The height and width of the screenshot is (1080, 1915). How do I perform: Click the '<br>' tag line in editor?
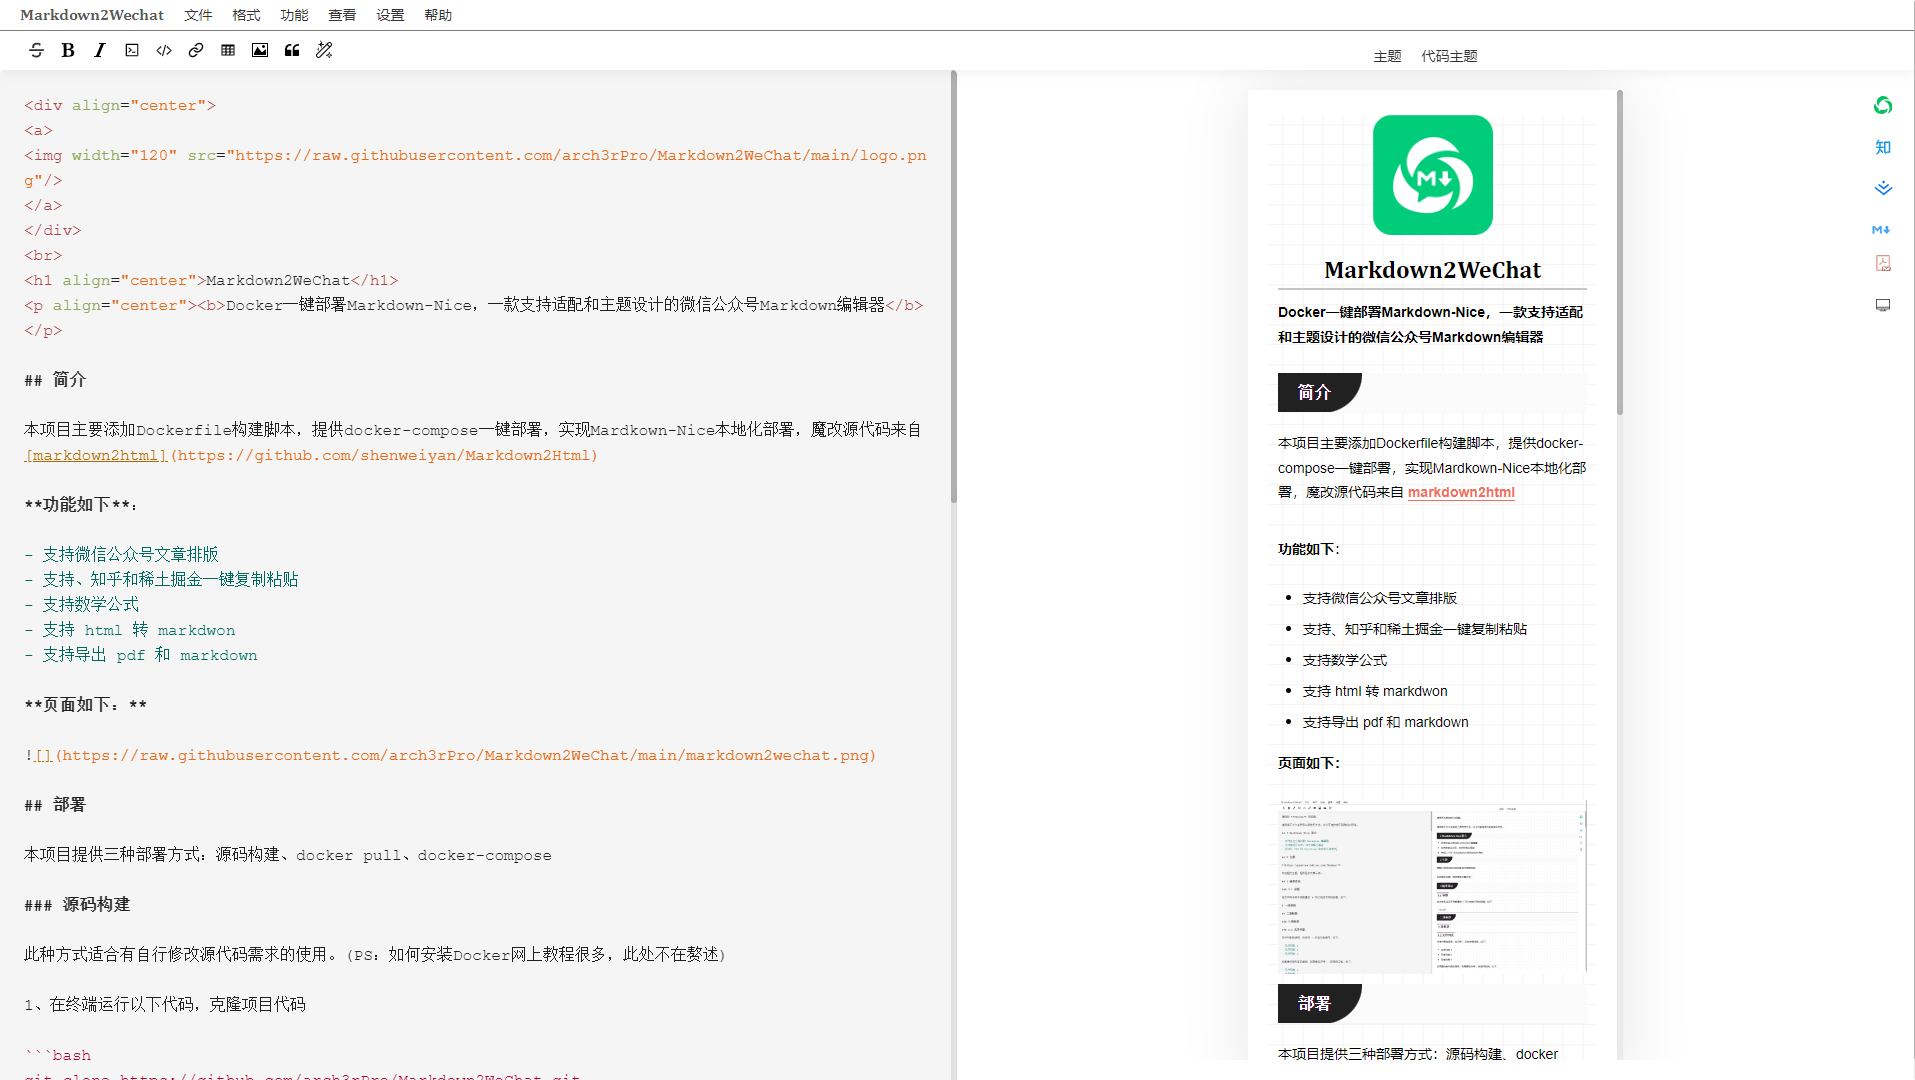coord(43,255)
